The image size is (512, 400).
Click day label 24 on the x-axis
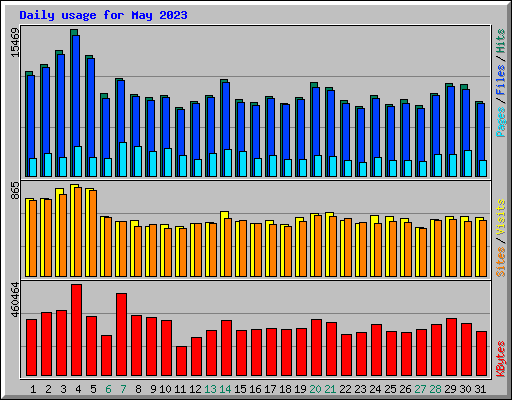(375, 389)
